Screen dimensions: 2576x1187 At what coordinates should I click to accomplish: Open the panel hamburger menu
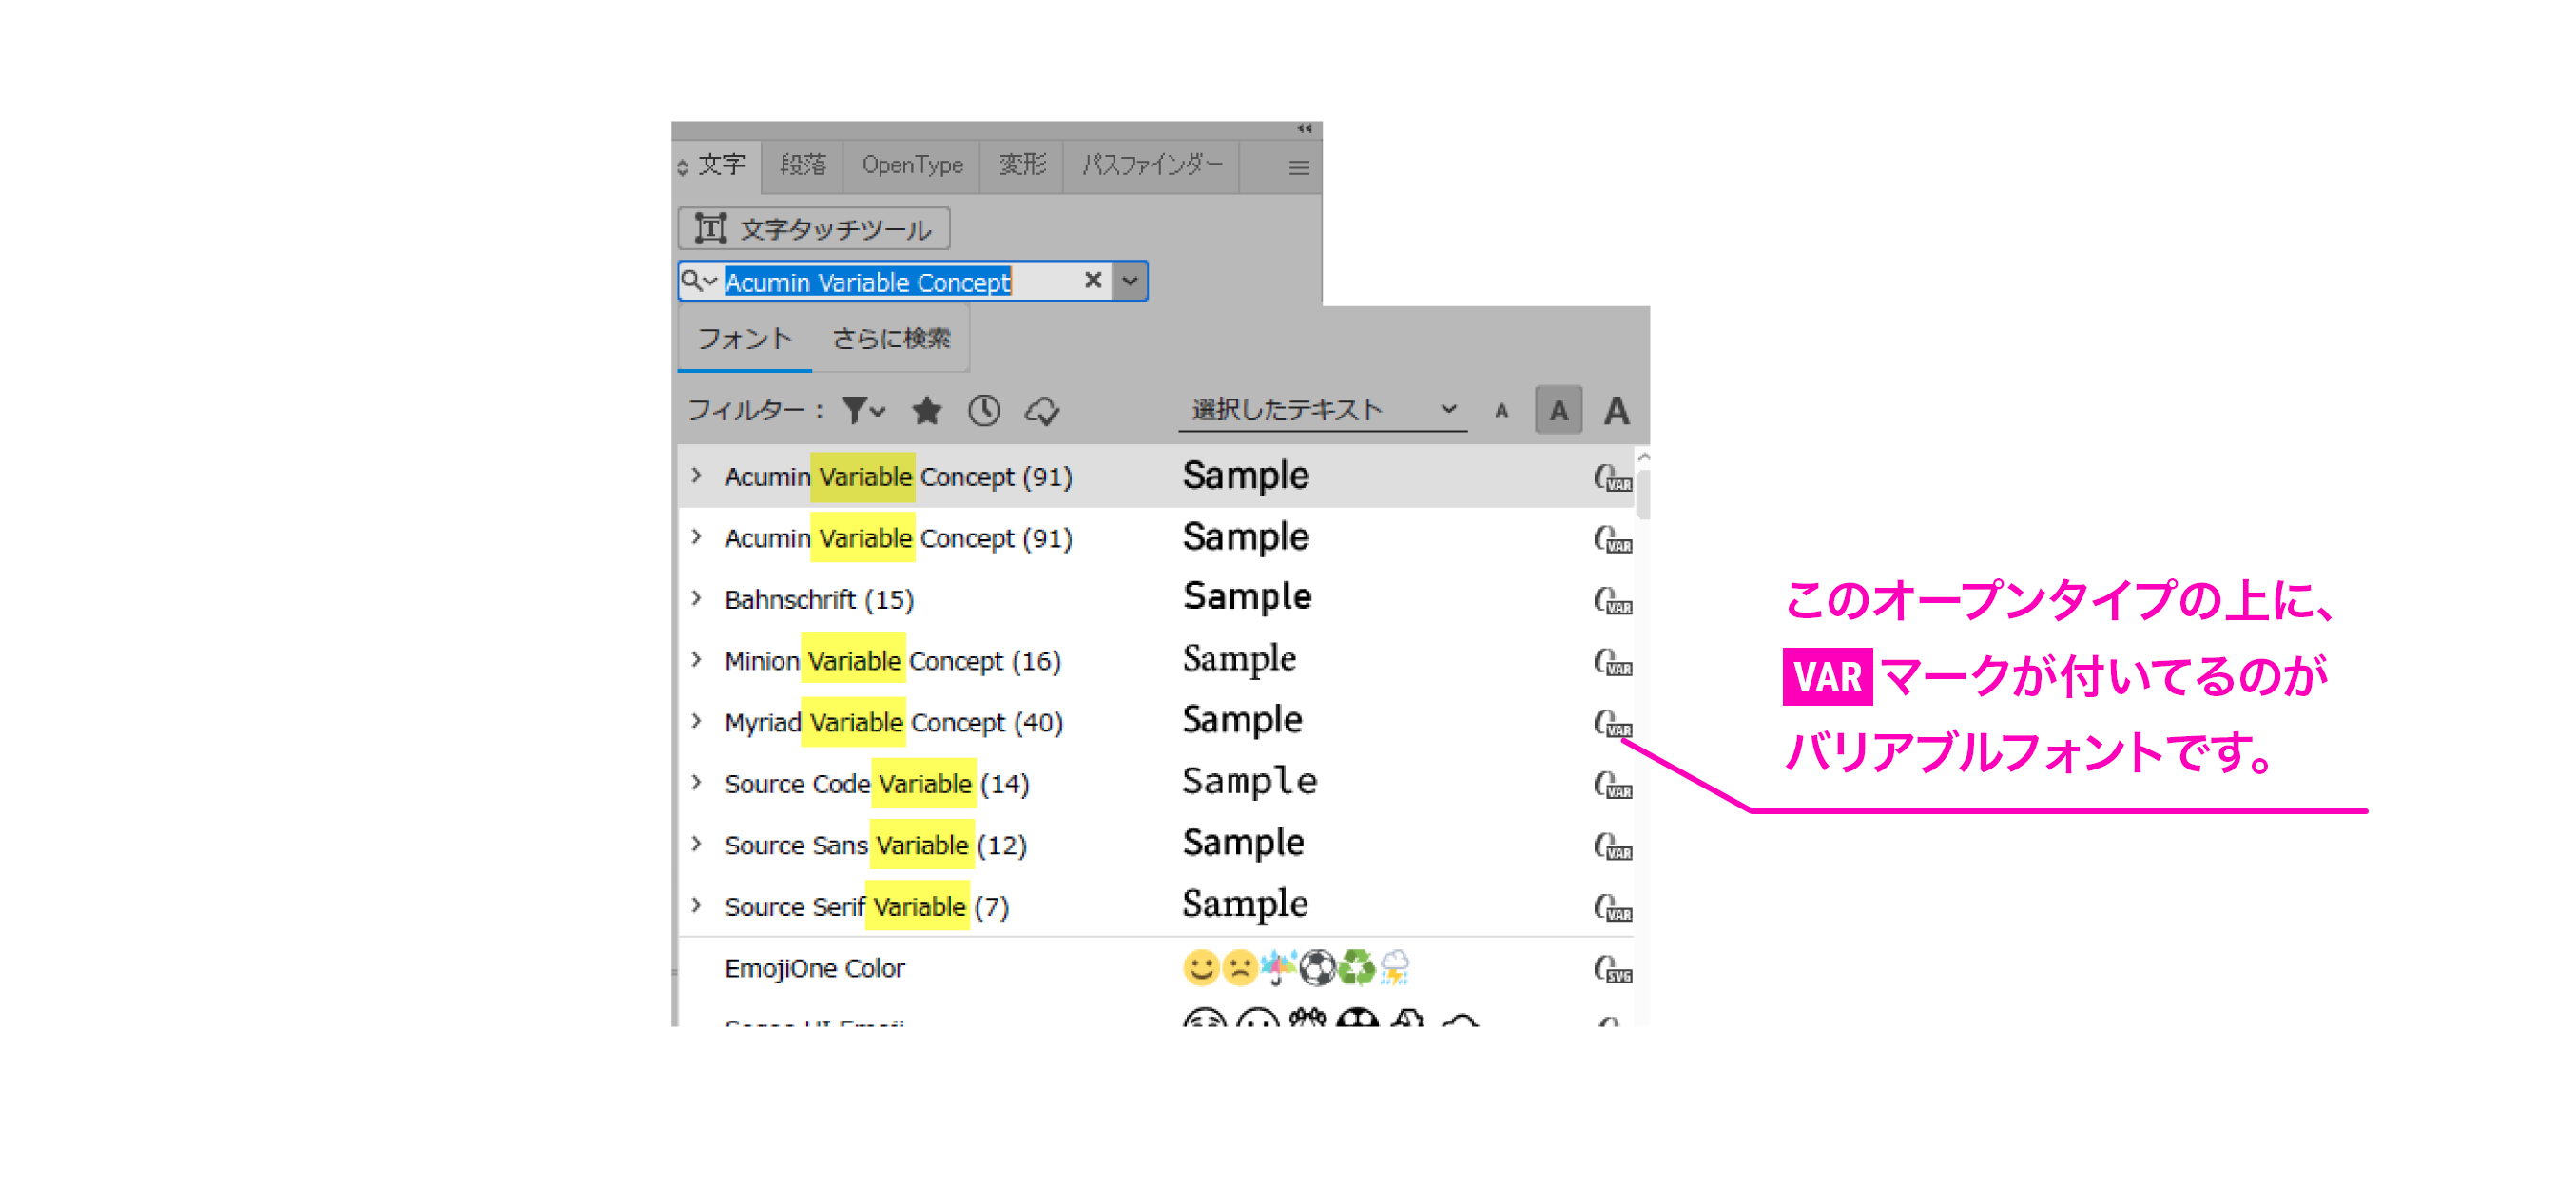click(1298, 168)
